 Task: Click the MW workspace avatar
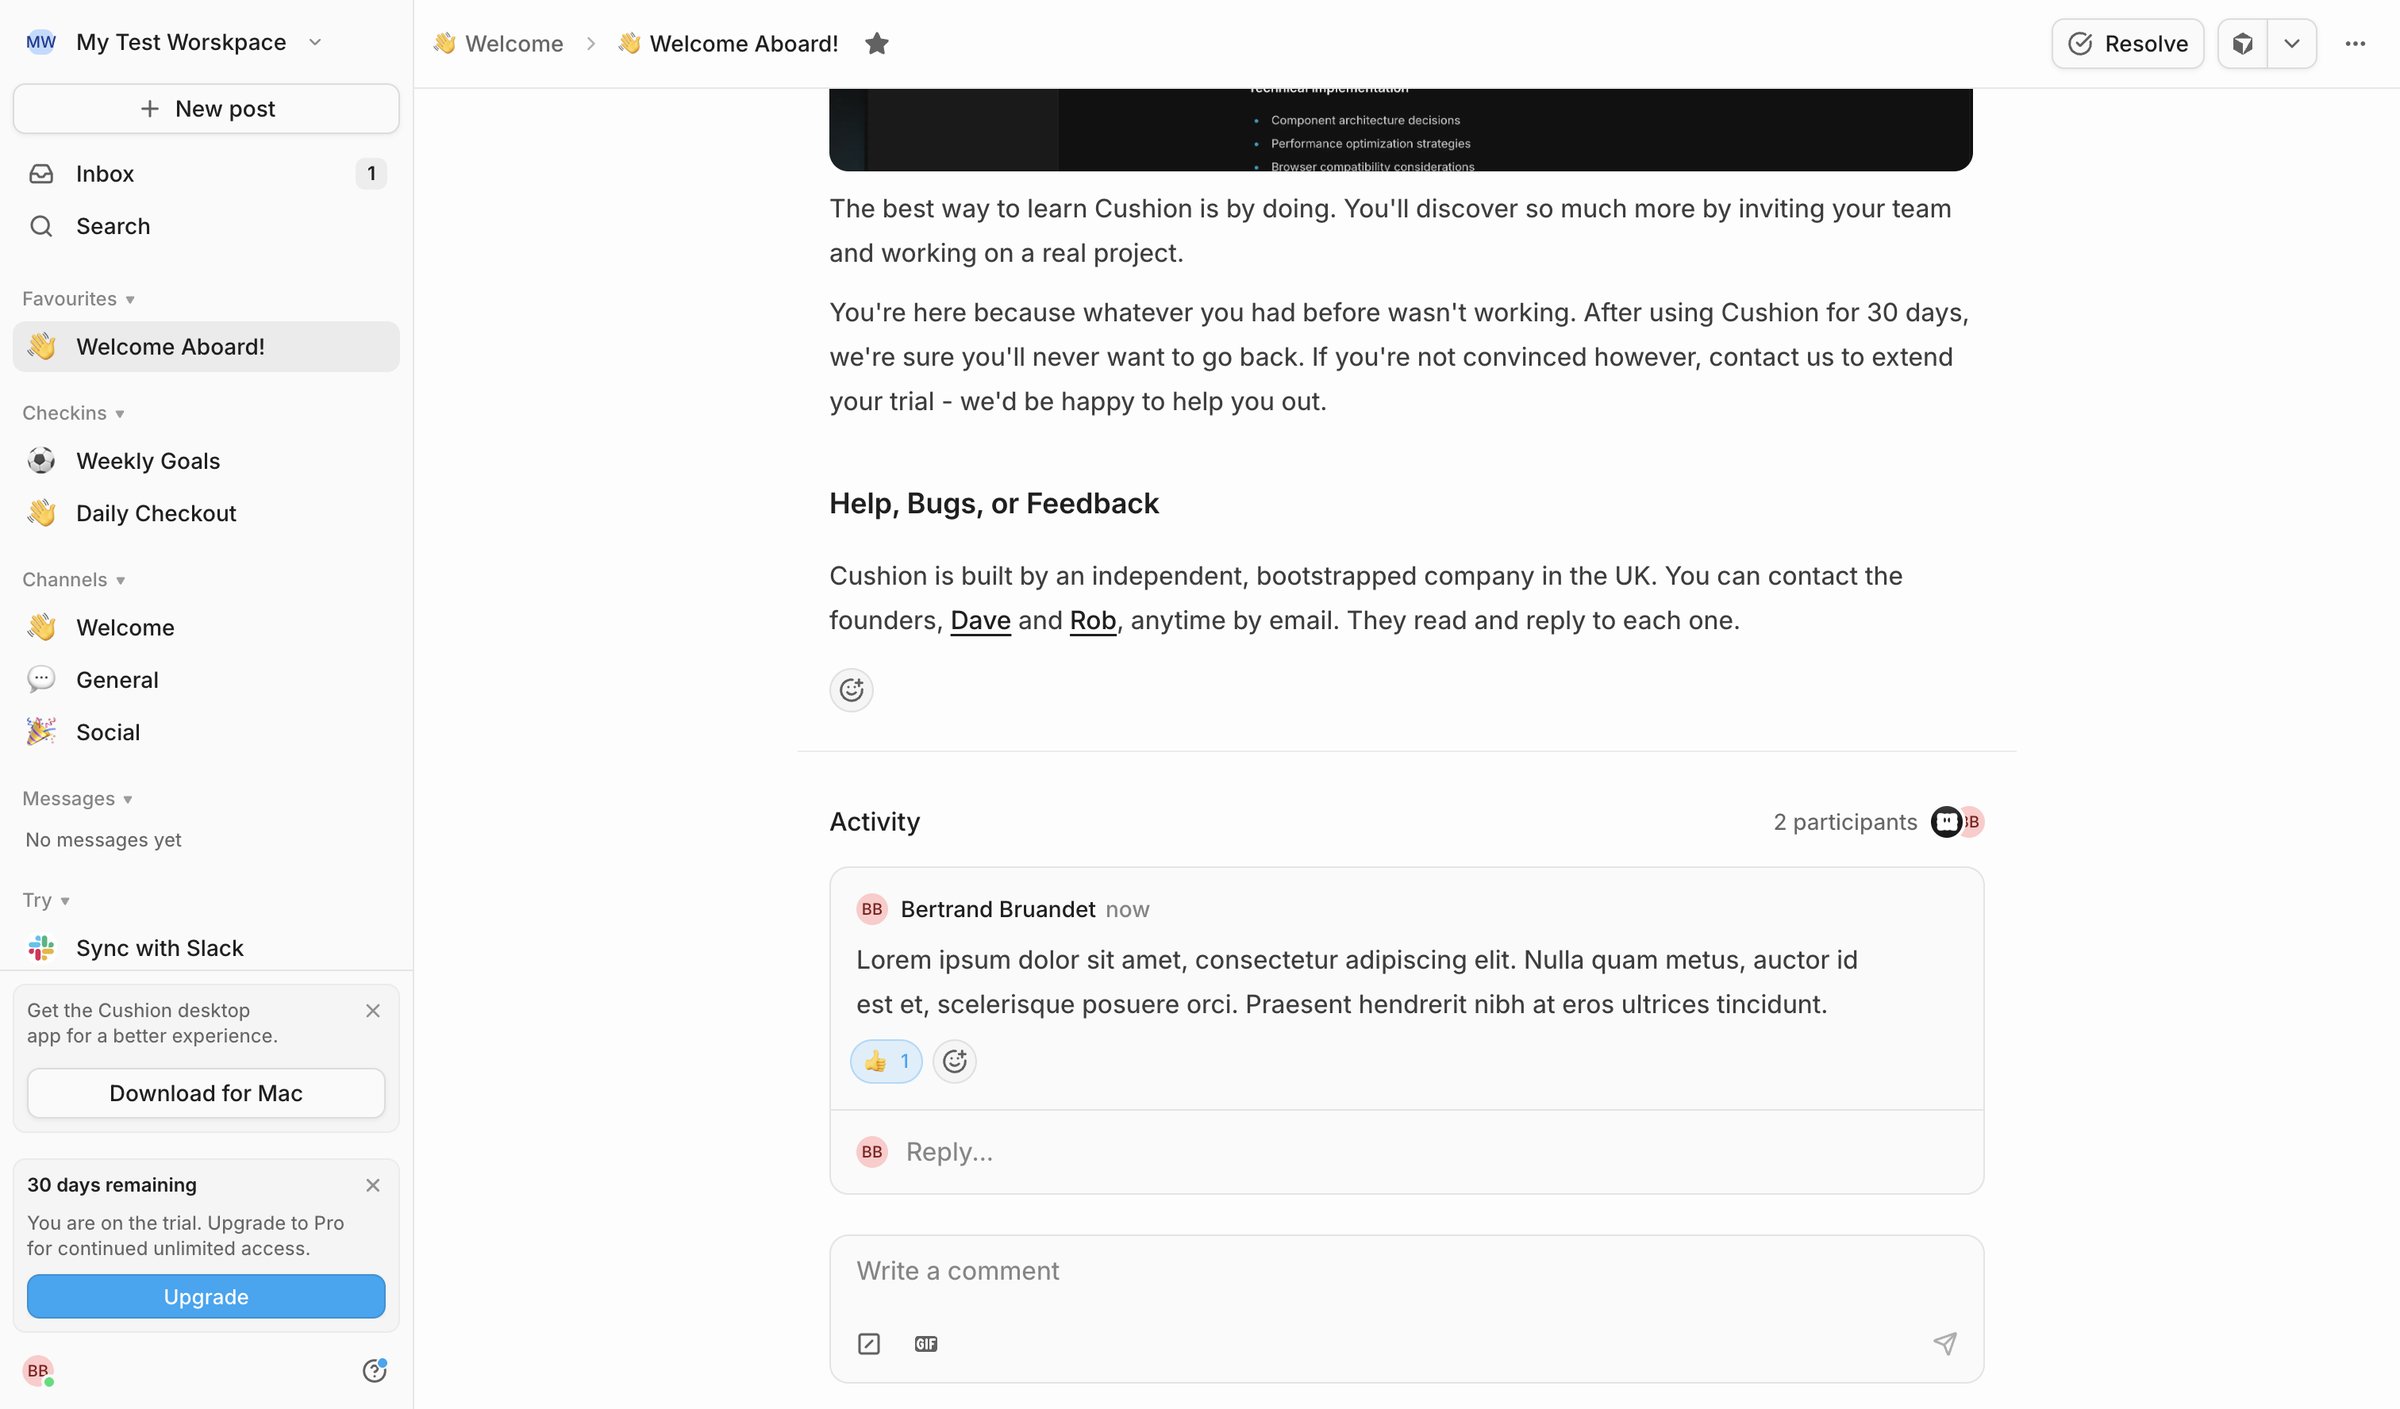(41, 42)
